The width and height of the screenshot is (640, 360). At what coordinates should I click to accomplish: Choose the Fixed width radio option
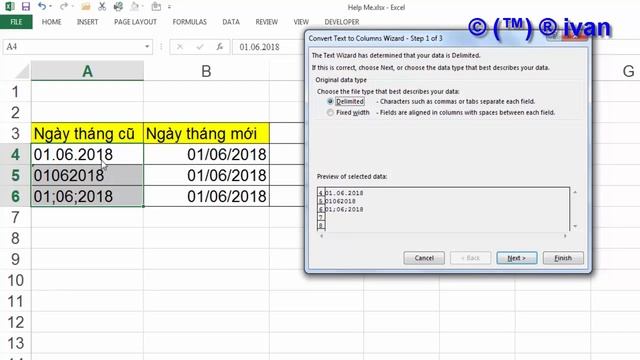(330, 112)
